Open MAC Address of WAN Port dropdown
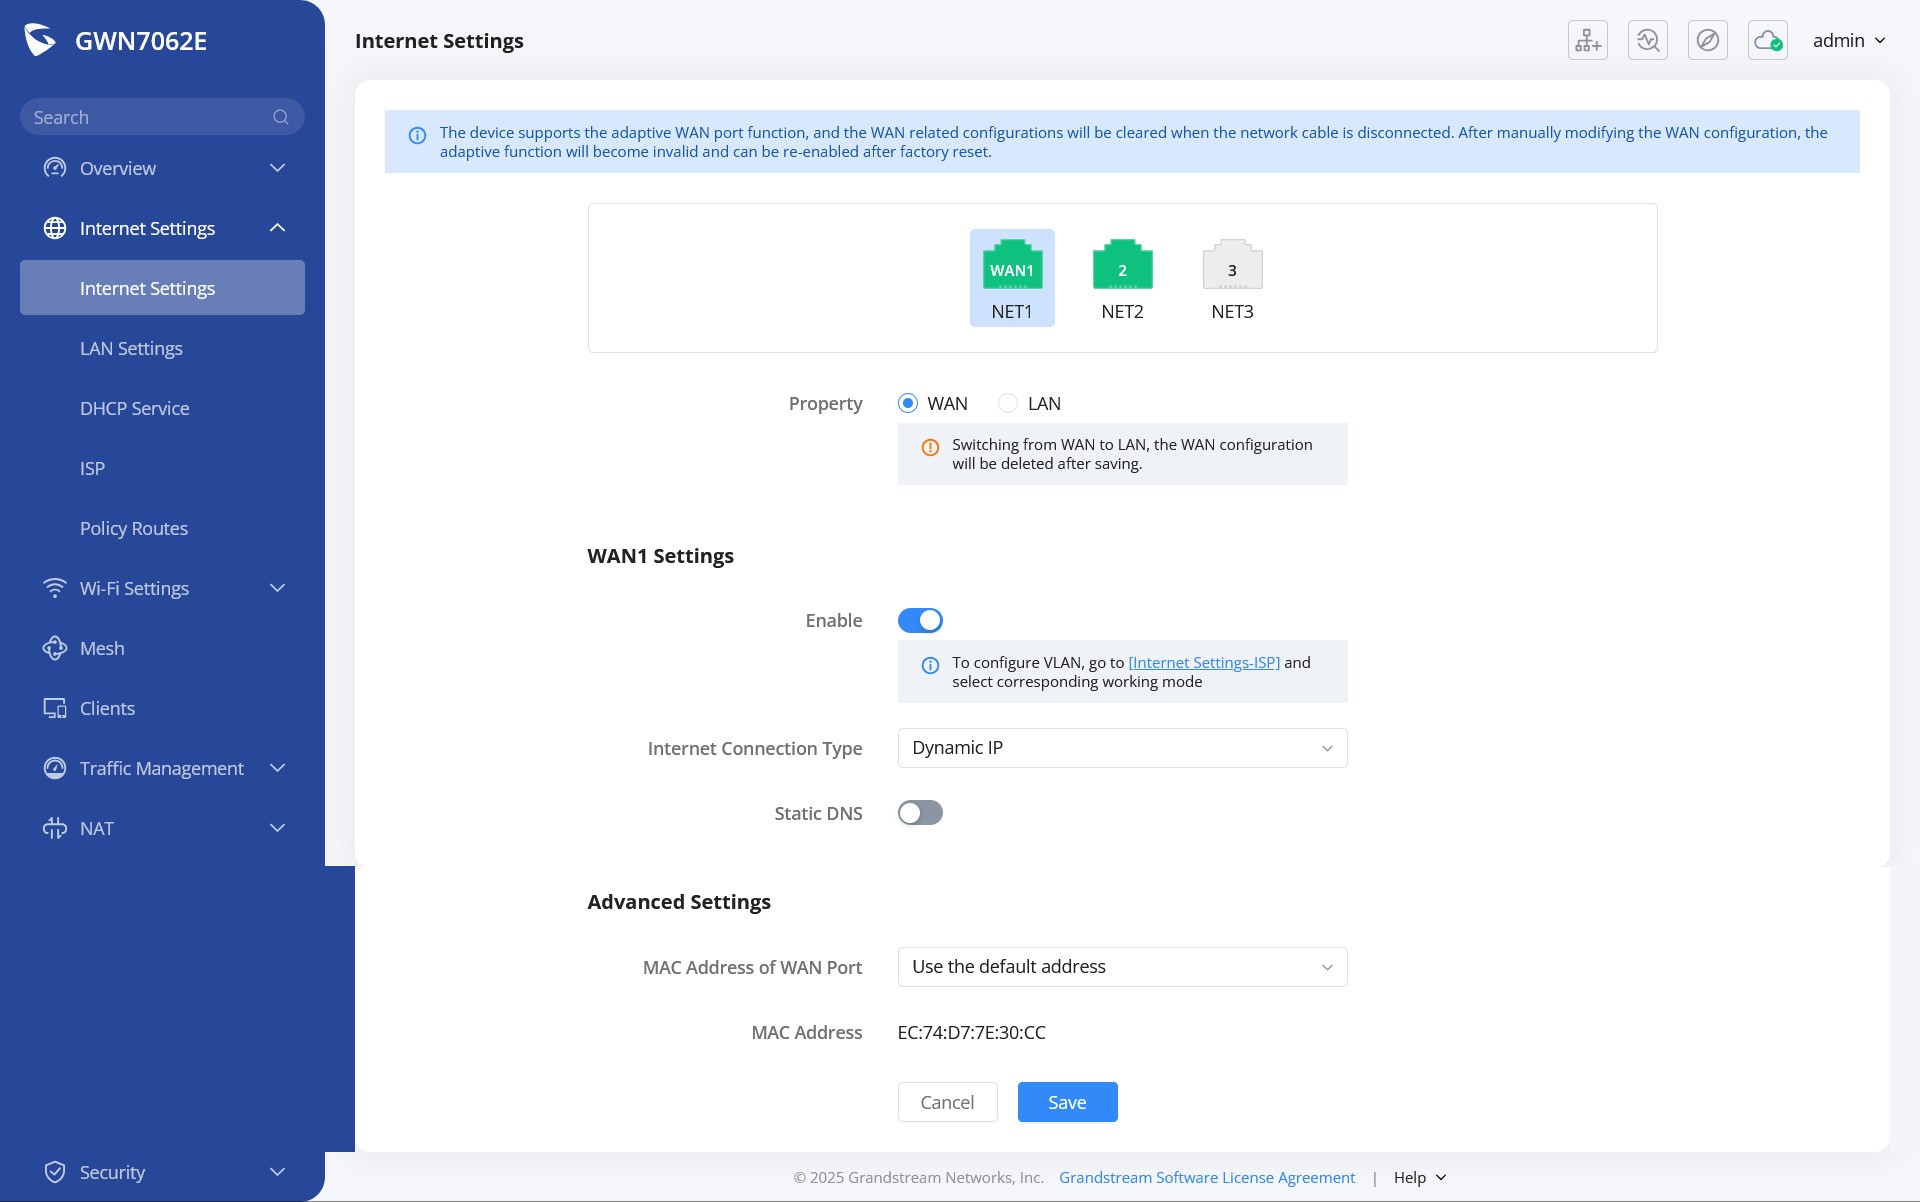This screenshot has width=1920, height=1202. click(x=1122, y=967)
